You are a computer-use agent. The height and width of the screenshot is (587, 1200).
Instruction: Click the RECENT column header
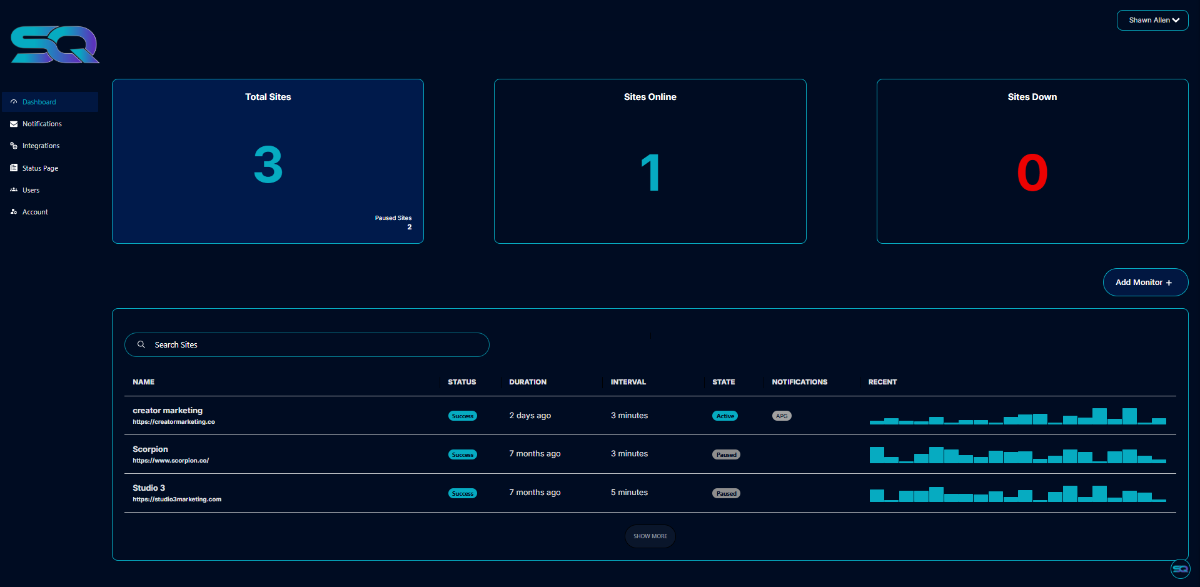(883, 382)
